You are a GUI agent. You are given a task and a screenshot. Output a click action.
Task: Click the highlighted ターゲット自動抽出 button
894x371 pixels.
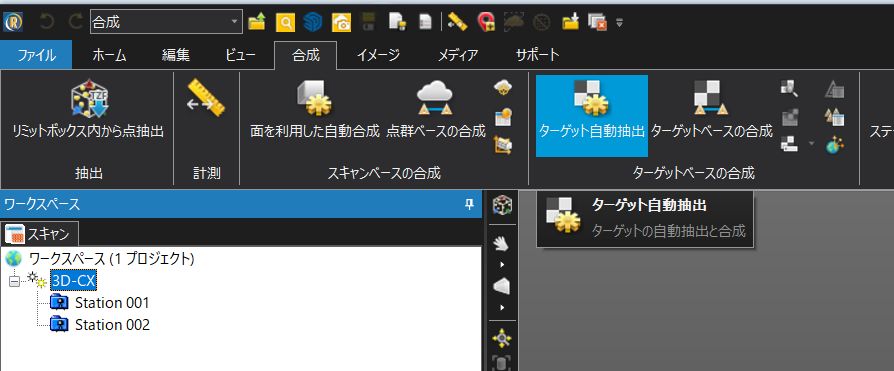(592, 116)
